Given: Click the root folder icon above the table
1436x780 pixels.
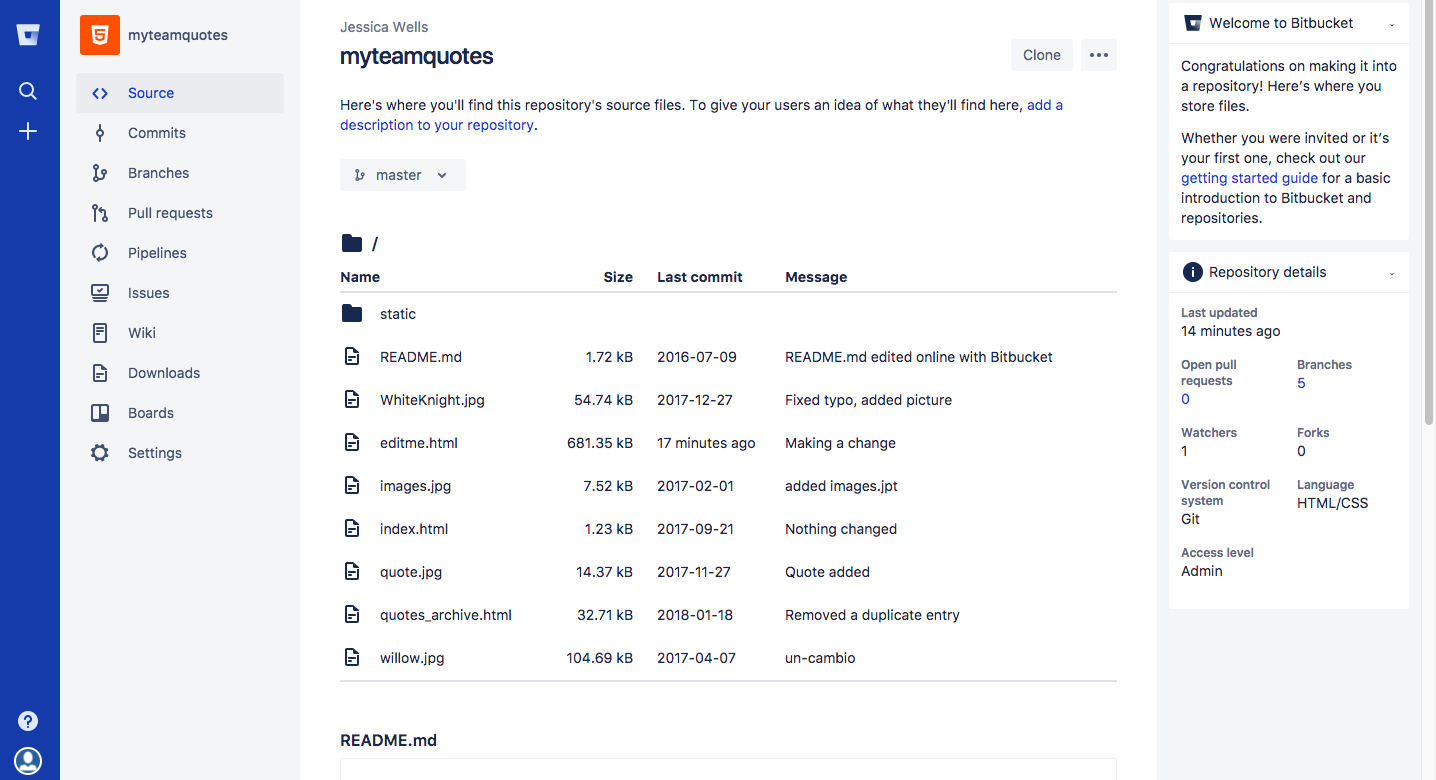Looking at the screenshot, I should (352, 243).
